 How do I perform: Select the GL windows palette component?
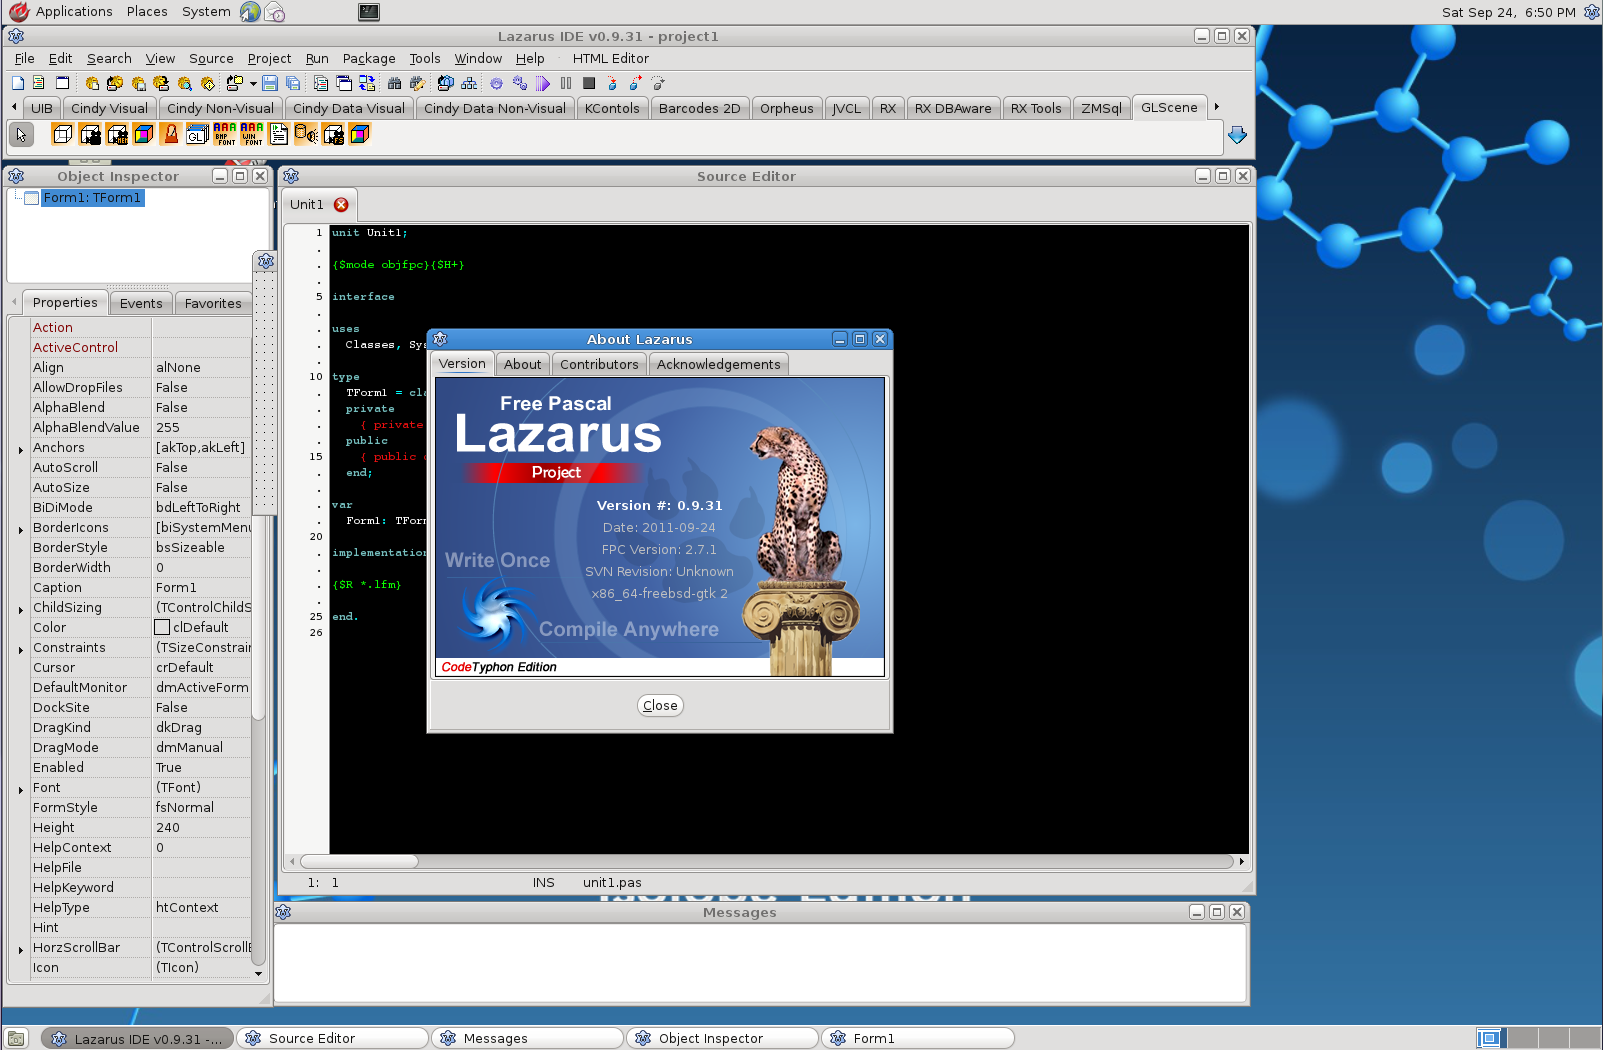coord(198,134)
